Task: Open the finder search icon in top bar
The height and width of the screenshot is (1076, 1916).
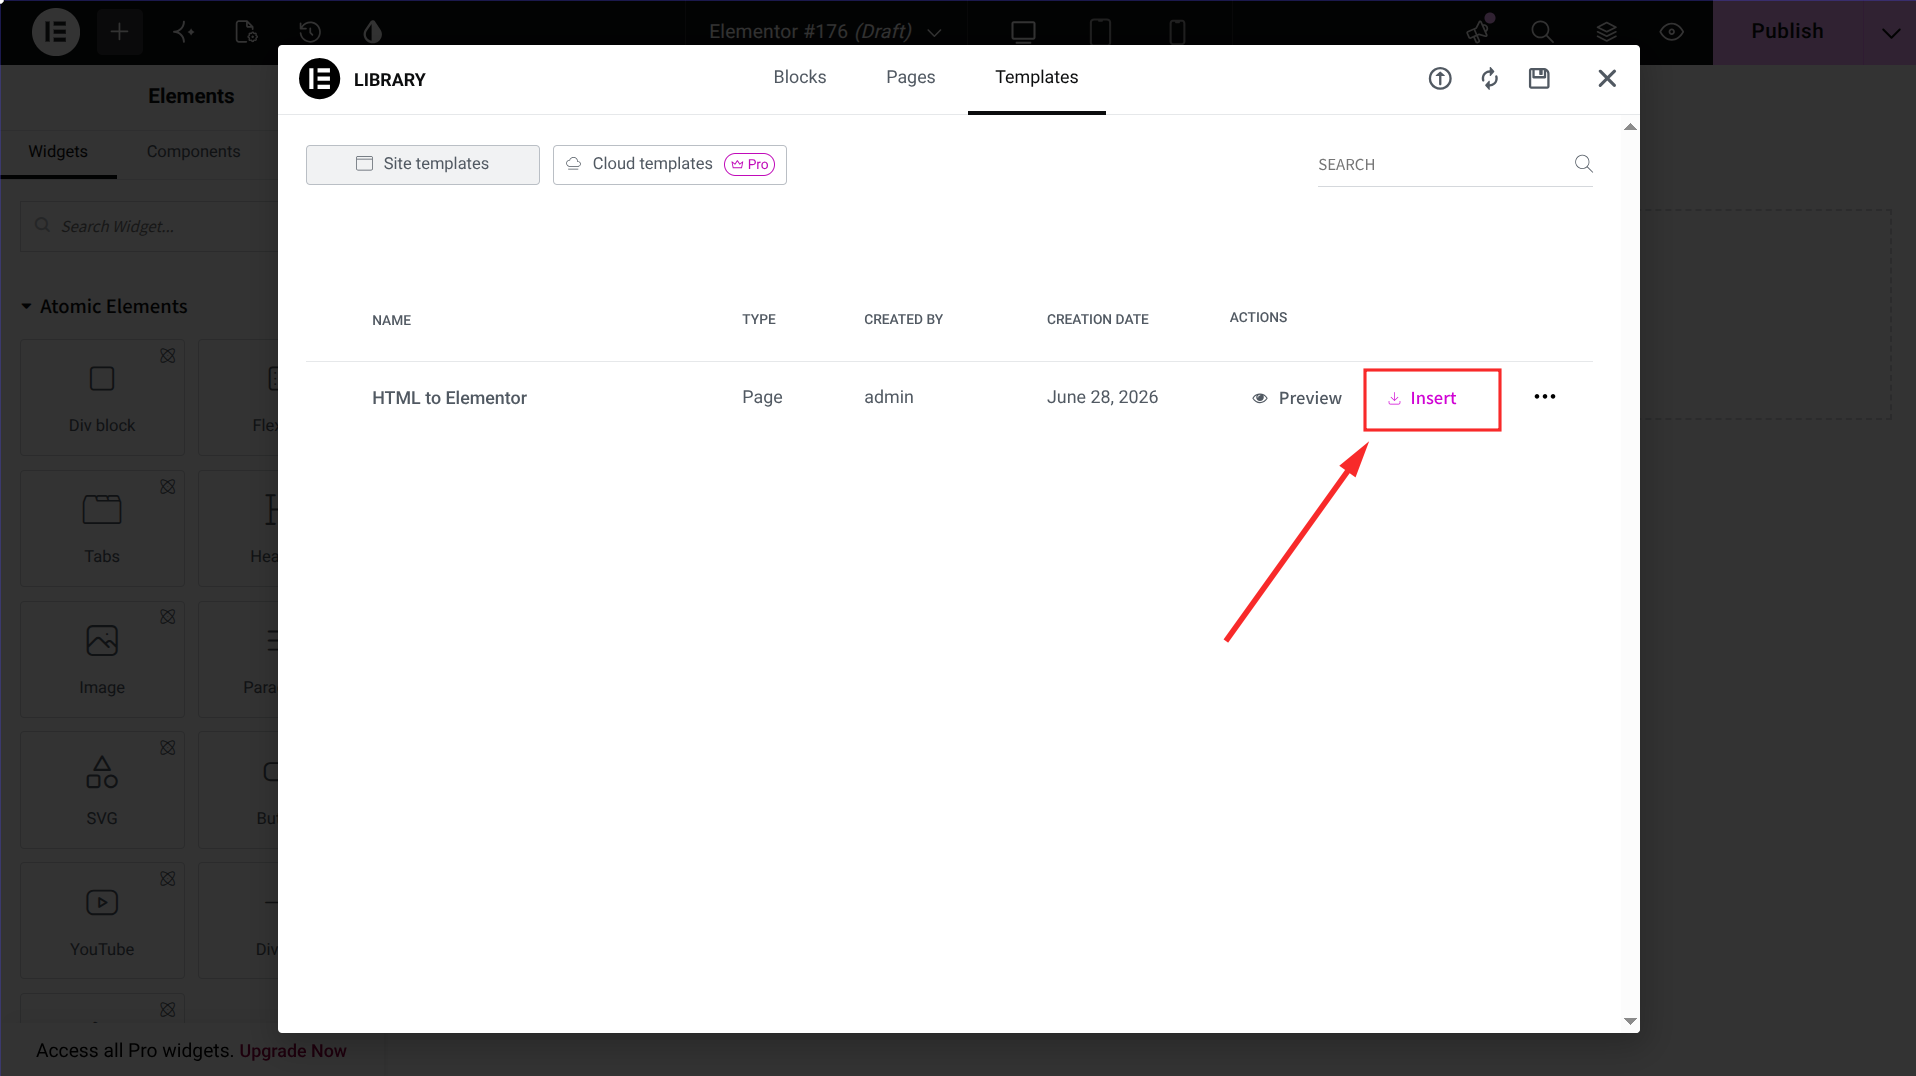Action: (x=1542, y=32)
